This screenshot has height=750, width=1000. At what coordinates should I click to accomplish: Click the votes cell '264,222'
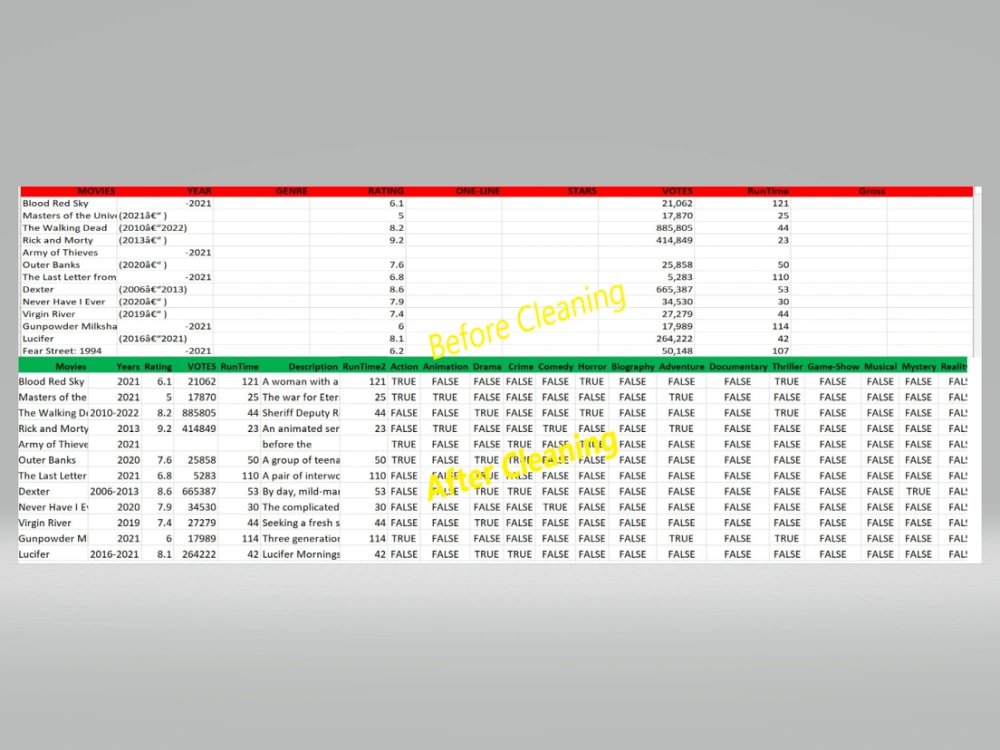(x=674, y=339)
